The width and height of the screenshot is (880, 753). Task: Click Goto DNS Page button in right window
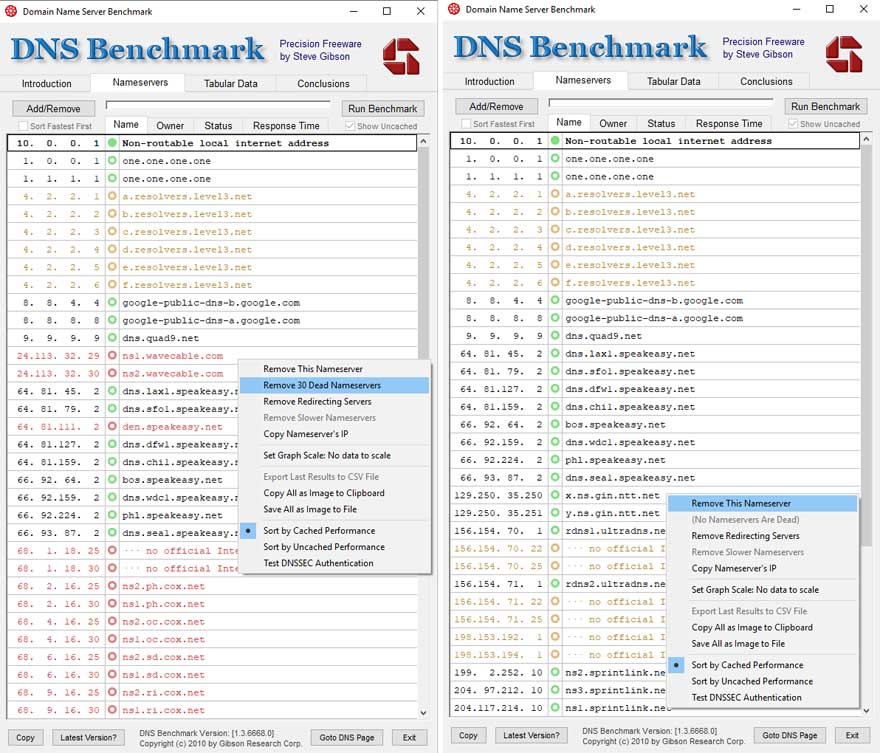click(790, 735)
